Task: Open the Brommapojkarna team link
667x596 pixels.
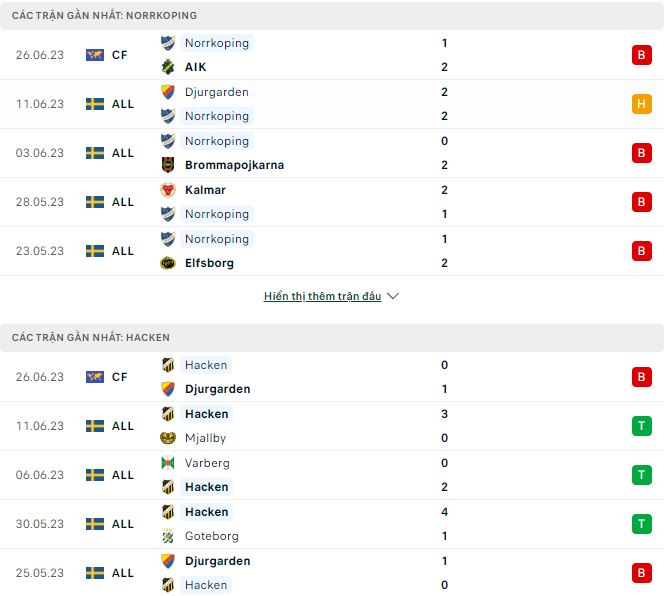Action: tap(234, 165)
